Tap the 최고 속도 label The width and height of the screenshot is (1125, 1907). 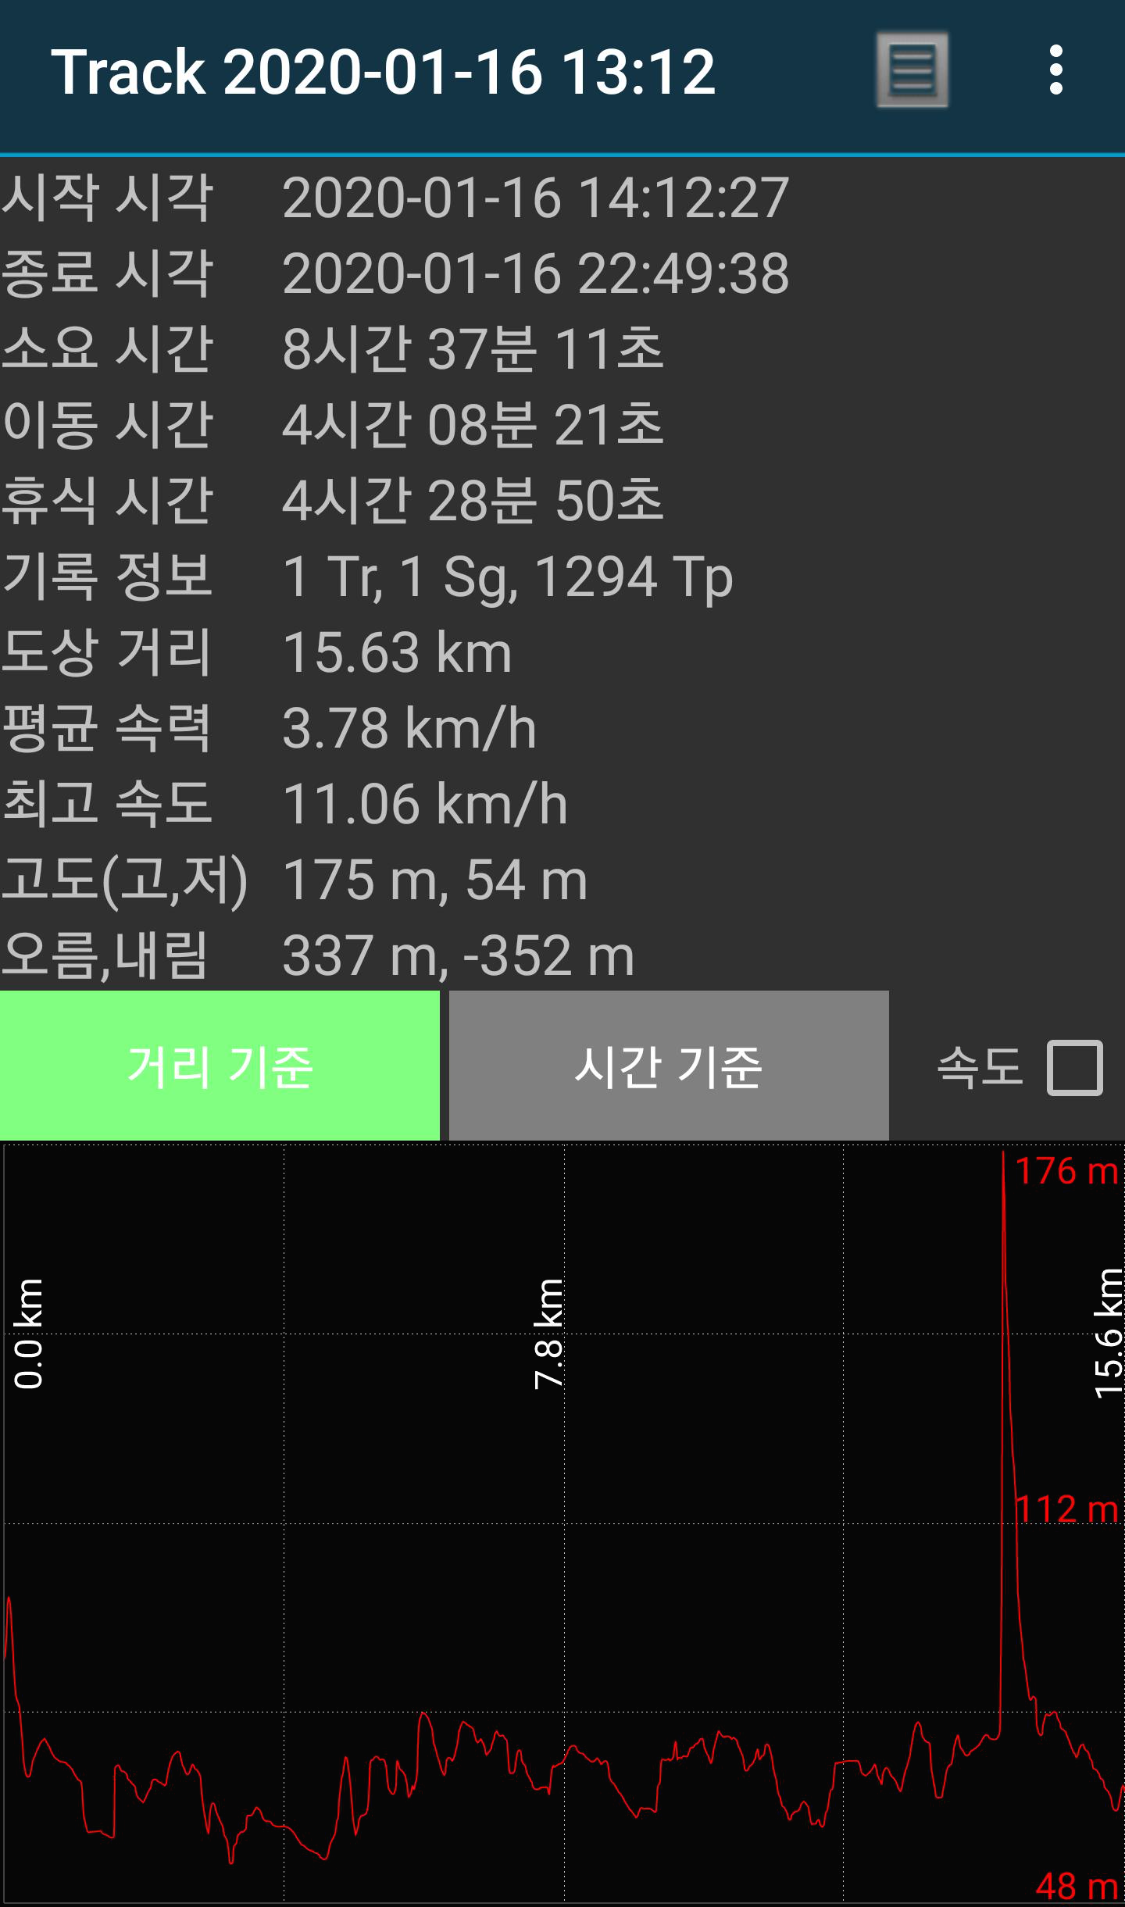107,805
